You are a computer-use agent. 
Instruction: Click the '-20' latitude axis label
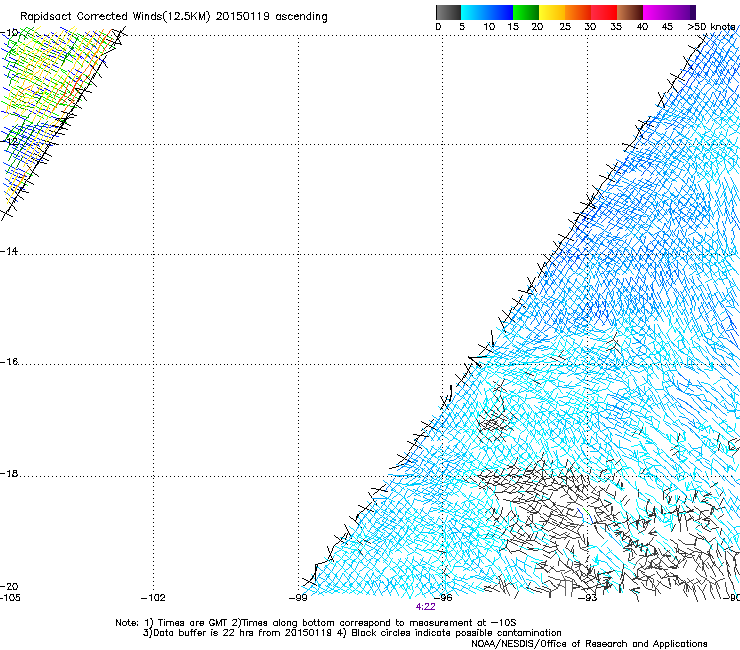[9, 586]
